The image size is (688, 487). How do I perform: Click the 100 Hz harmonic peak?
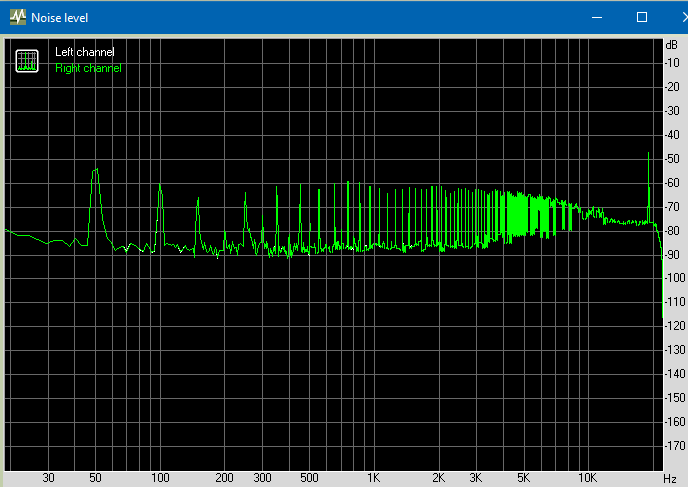point(159,188)
